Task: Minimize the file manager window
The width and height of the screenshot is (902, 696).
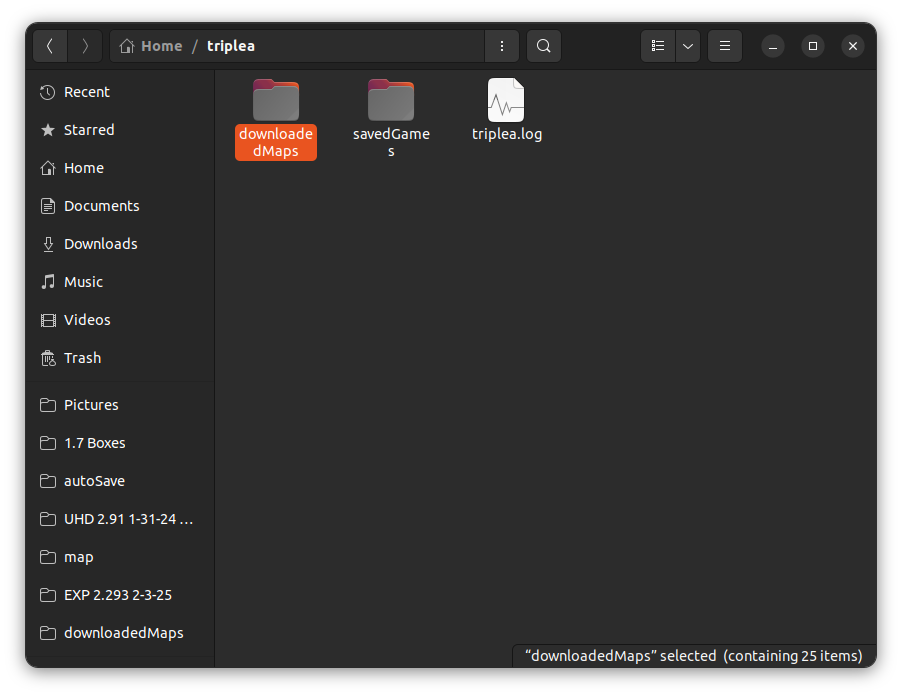Action: pos(773,46)
